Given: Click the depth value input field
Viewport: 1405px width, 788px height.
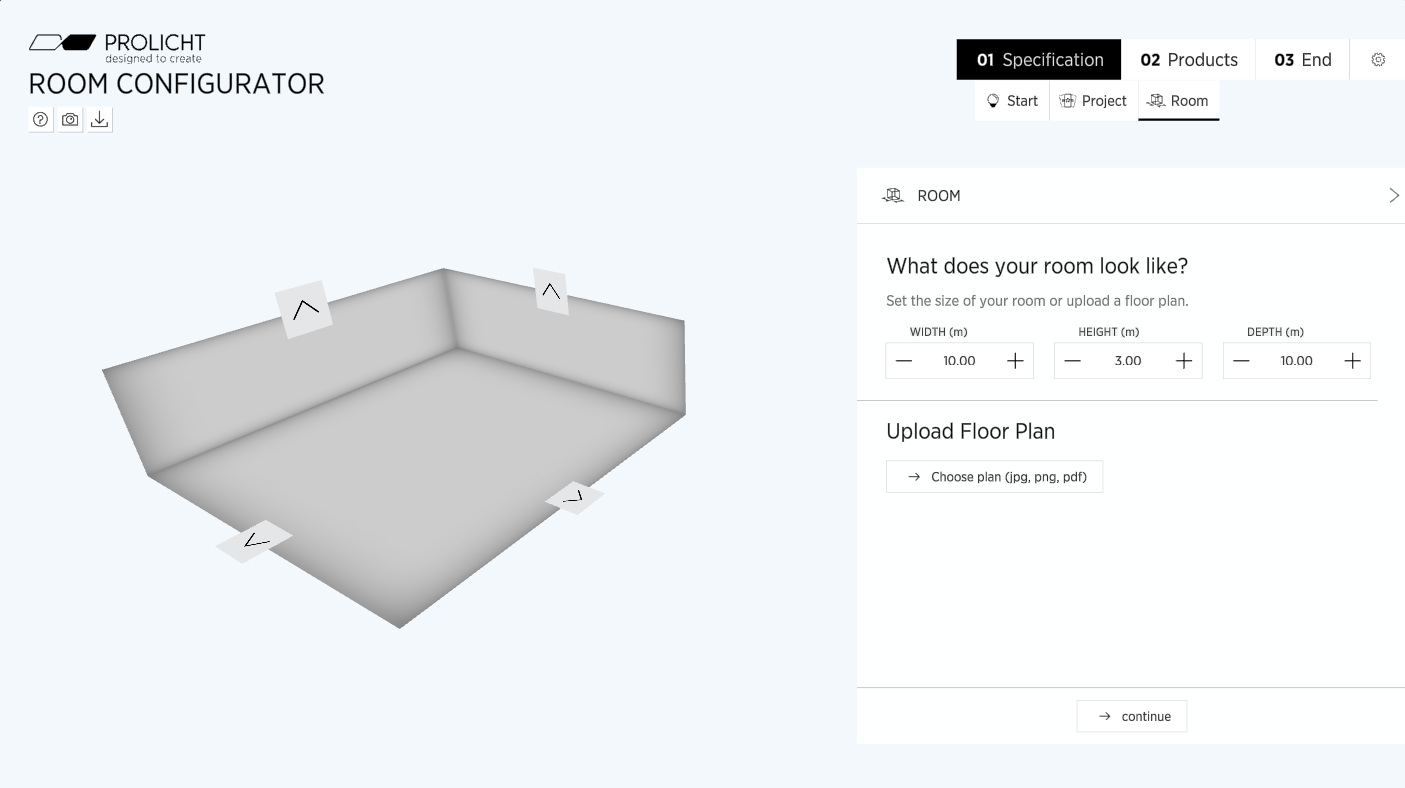Looking at the screenshot, I should [x=1296, y=361].
